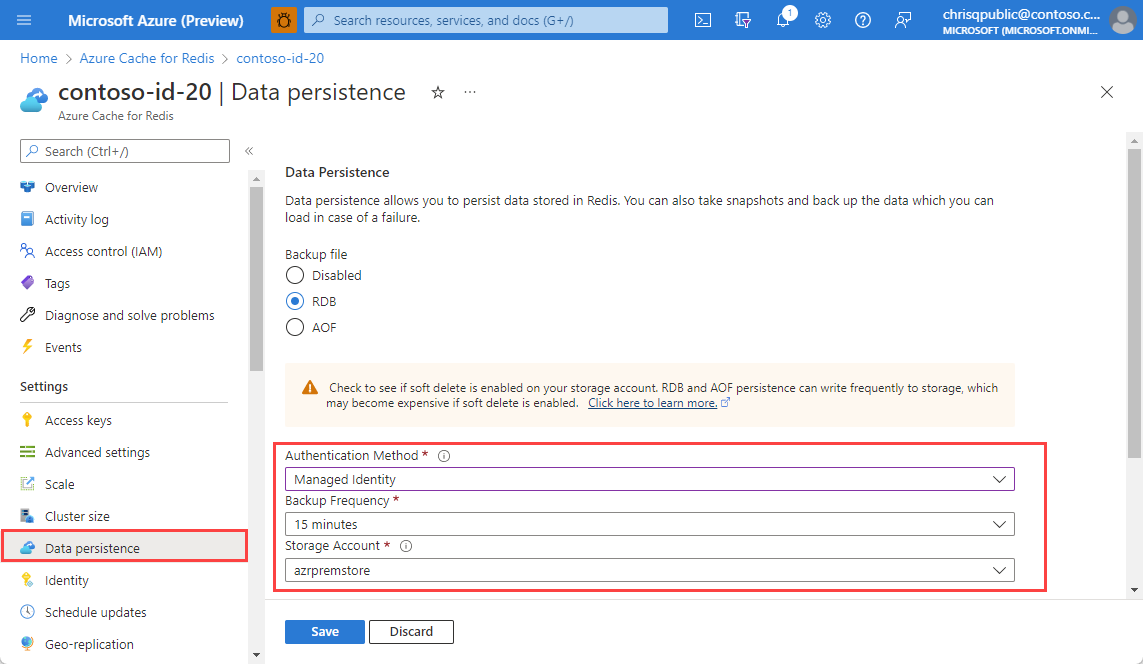Go to Access keys in the sidebar
The height and width of the screenshot is (664, 1143).
point(78,420)
